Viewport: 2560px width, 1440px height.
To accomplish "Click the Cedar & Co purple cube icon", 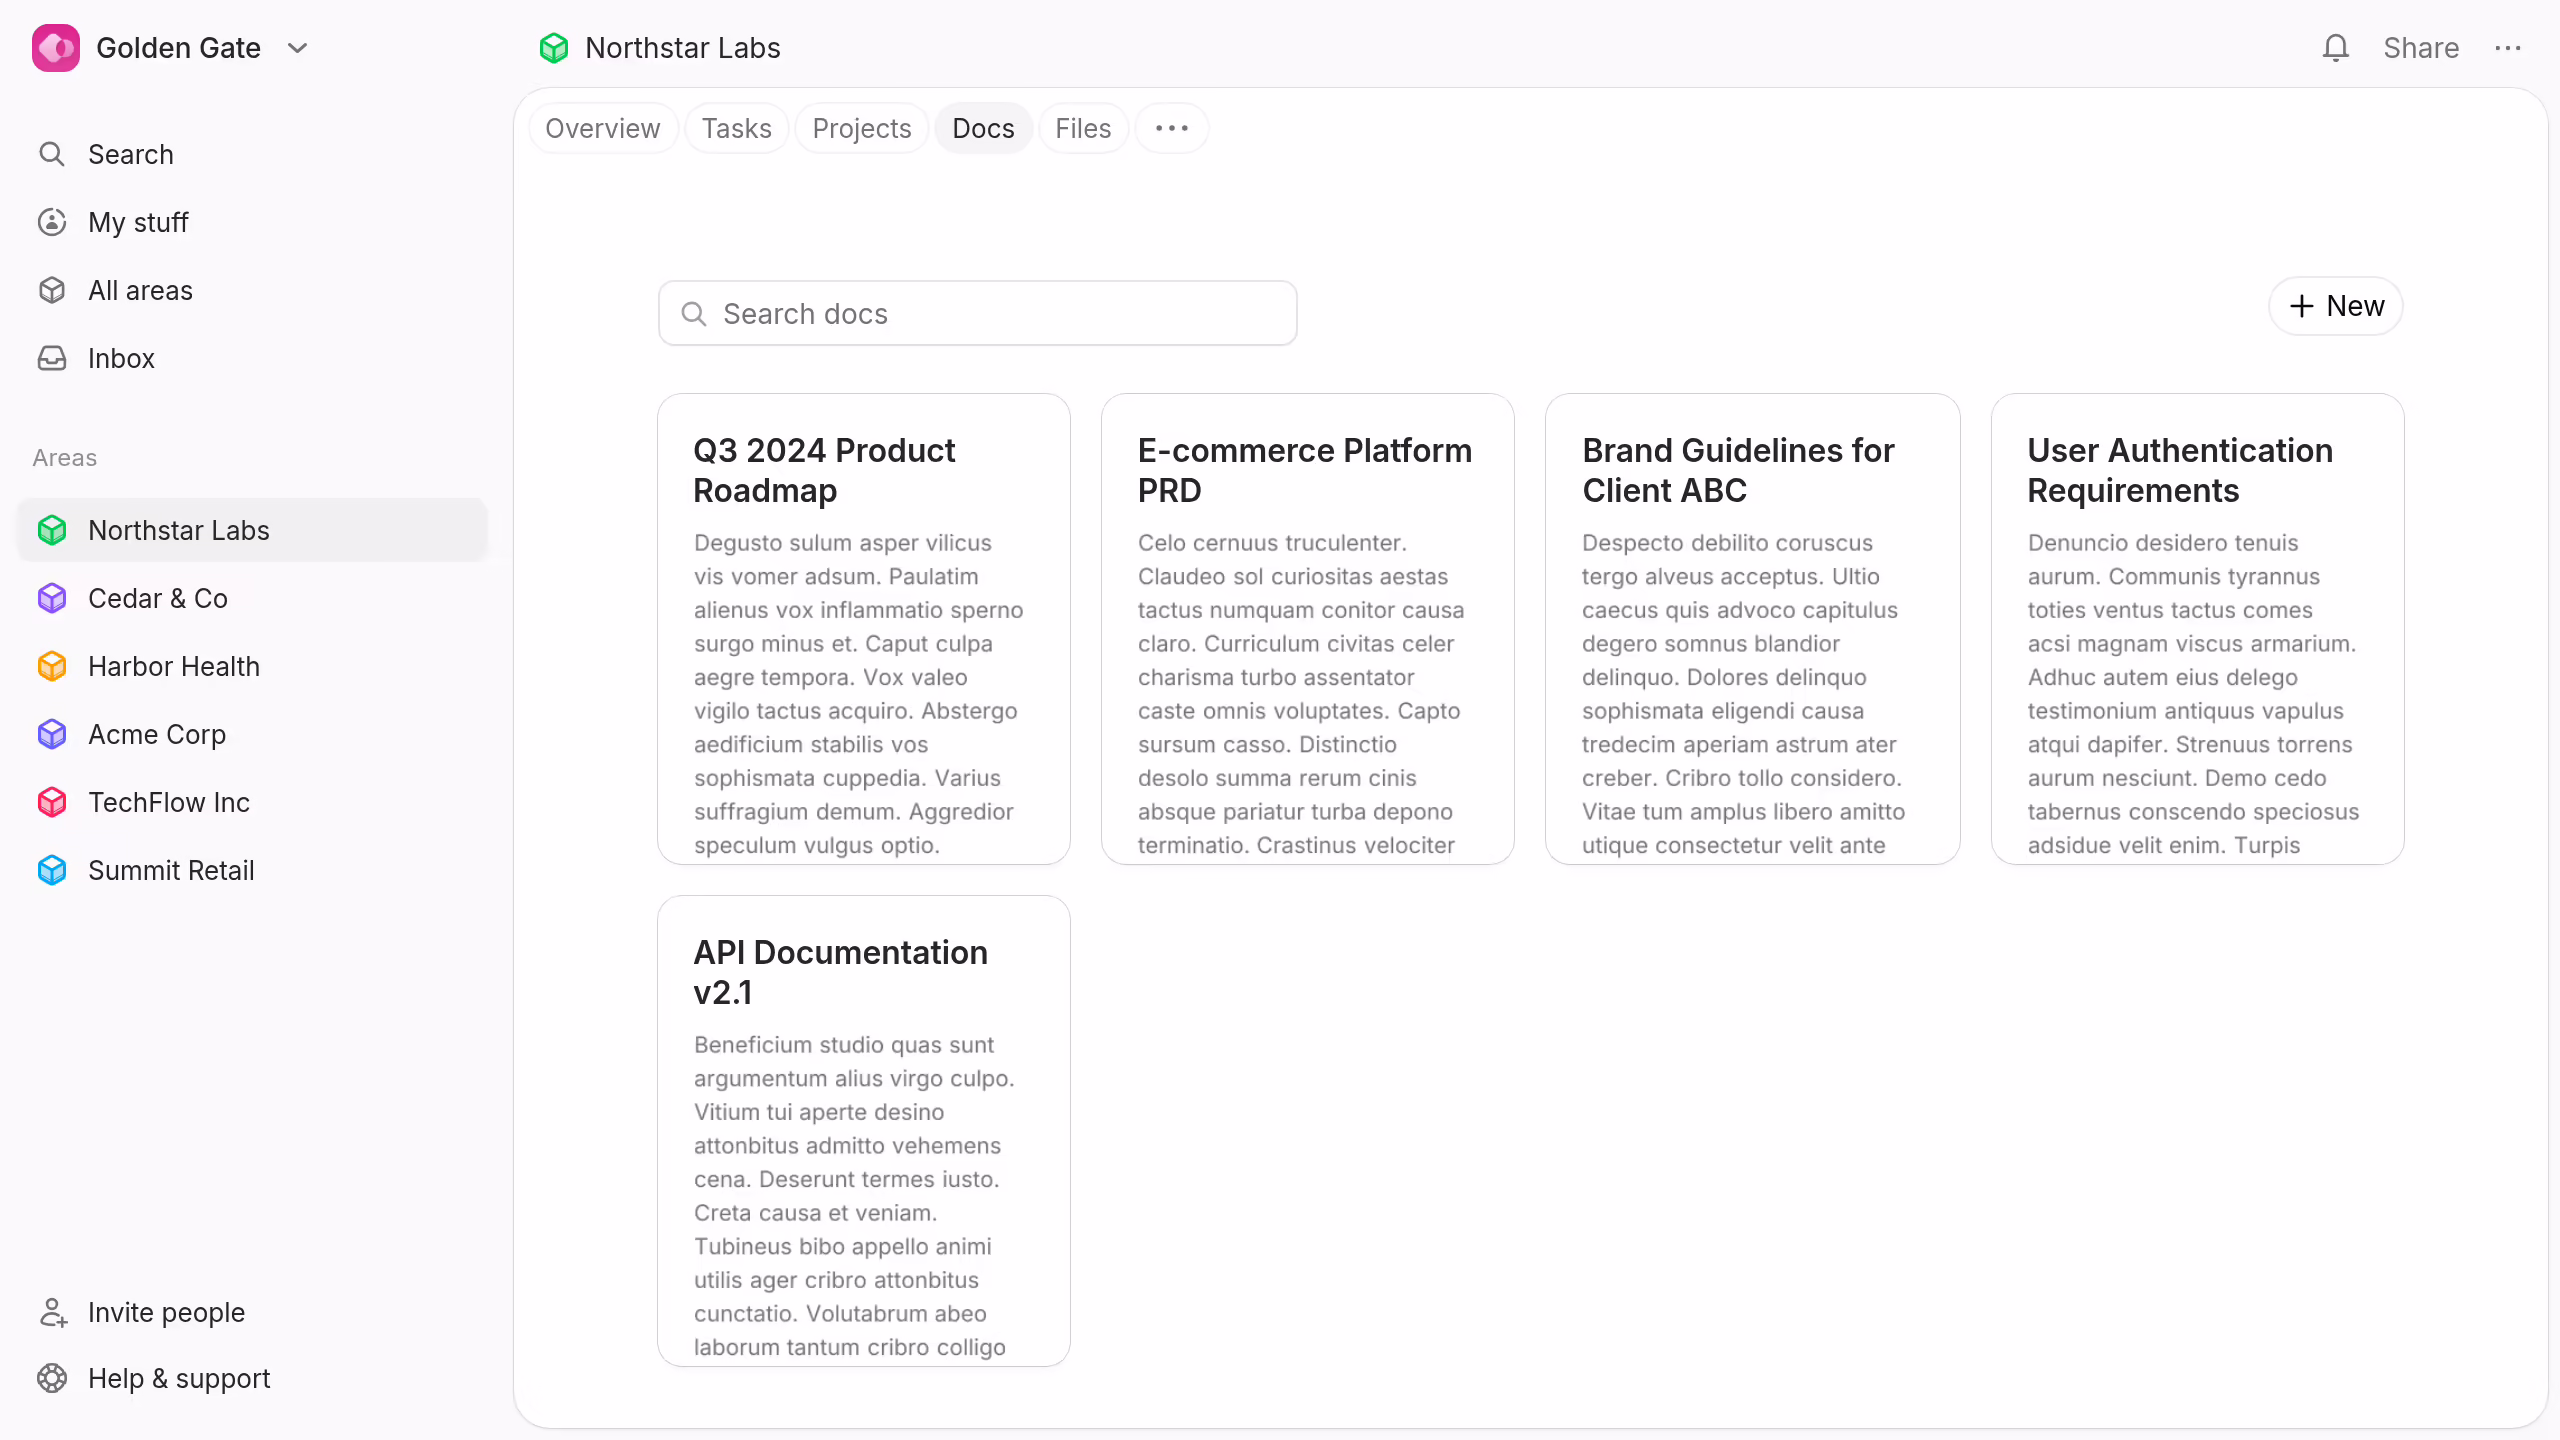I will pos(52,598).
